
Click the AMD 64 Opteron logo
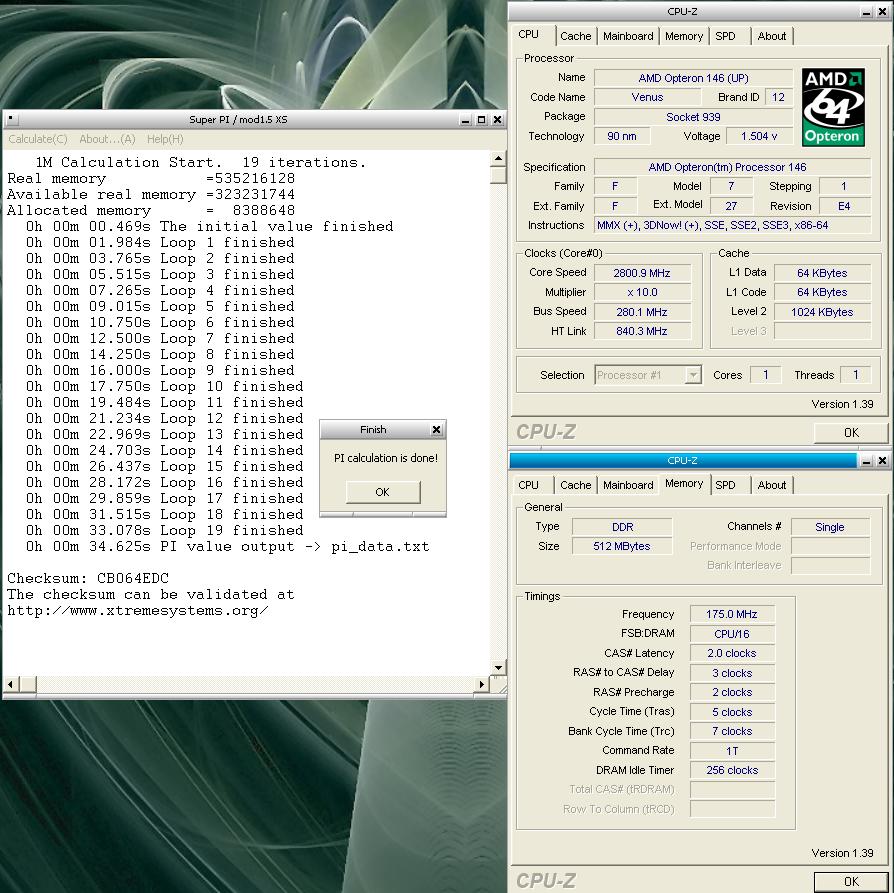pyautogui.click(x=833, y=108)
